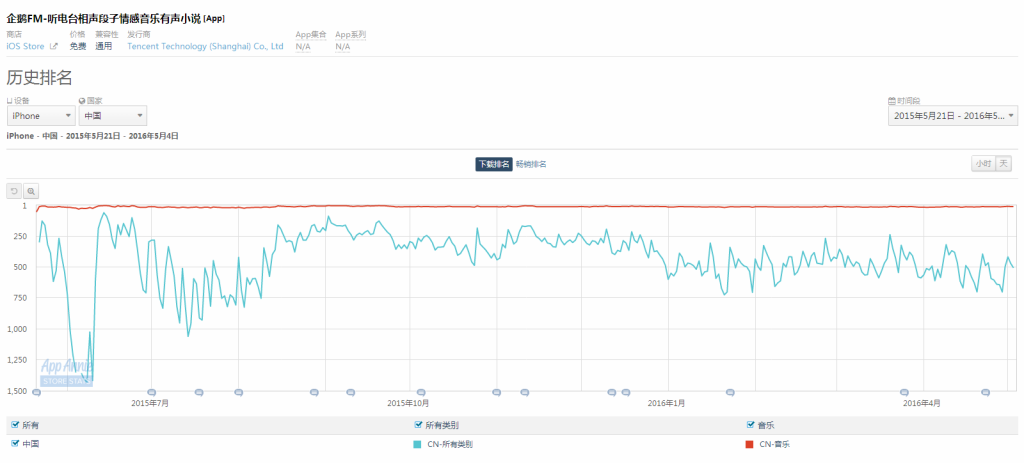This screenshot has height=463, width=1024.
Task: Click the 2015年10月 axis label
Action: pyautogui.click(x=408, y=403)
